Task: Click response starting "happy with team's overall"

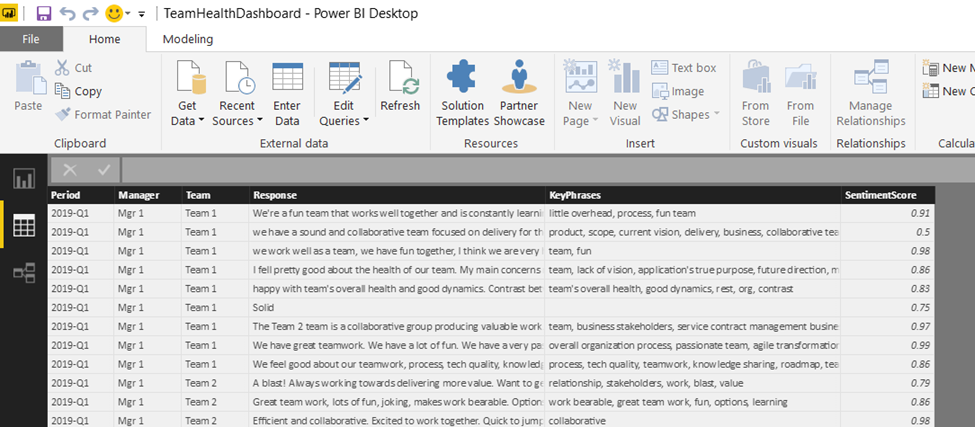Action: pyautogui.click(x=397, y=289)
